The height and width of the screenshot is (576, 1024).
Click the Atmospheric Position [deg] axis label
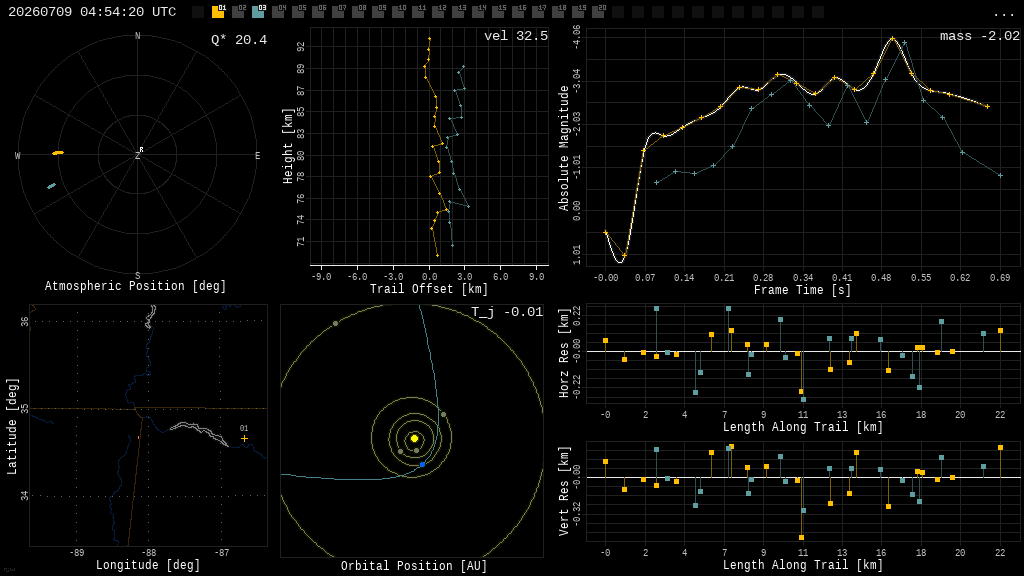135,286
